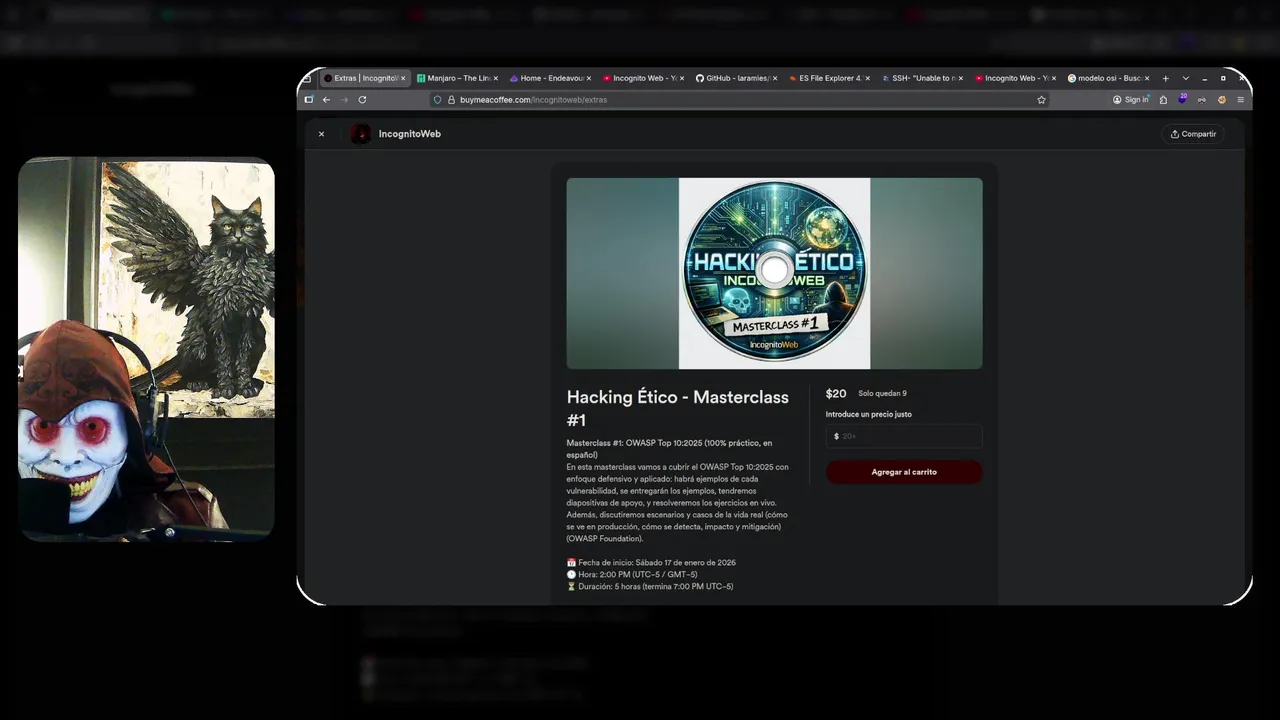
Task: Click 'Introduce un precio justo' label
Action: (869, 414)
